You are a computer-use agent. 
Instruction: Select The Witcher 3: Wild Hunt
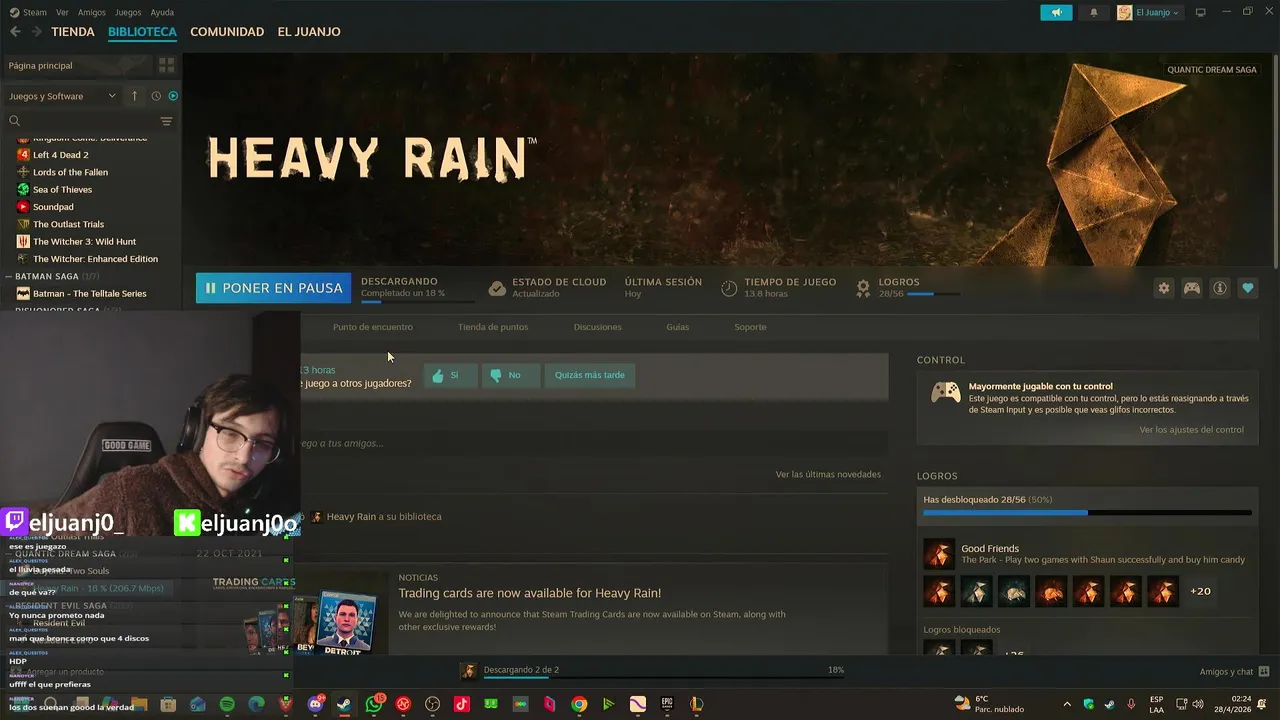pos(84,241)
